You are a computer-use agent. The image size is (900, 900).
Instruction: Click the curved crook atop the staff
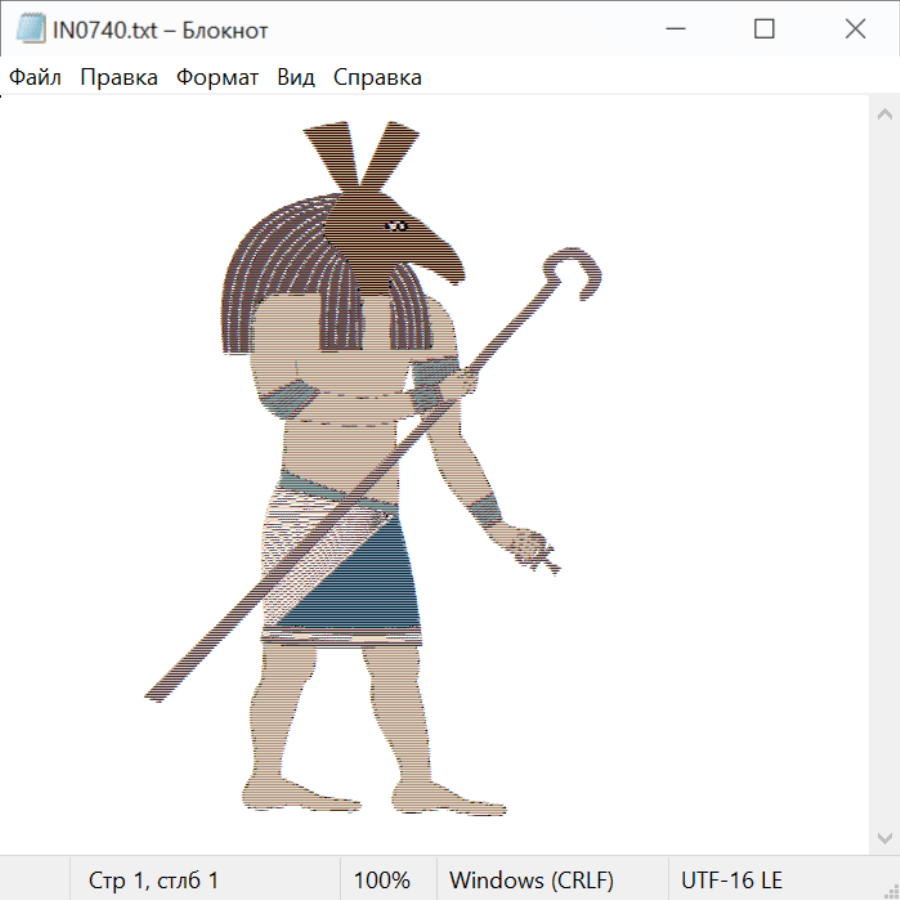(x=575, y=266)
